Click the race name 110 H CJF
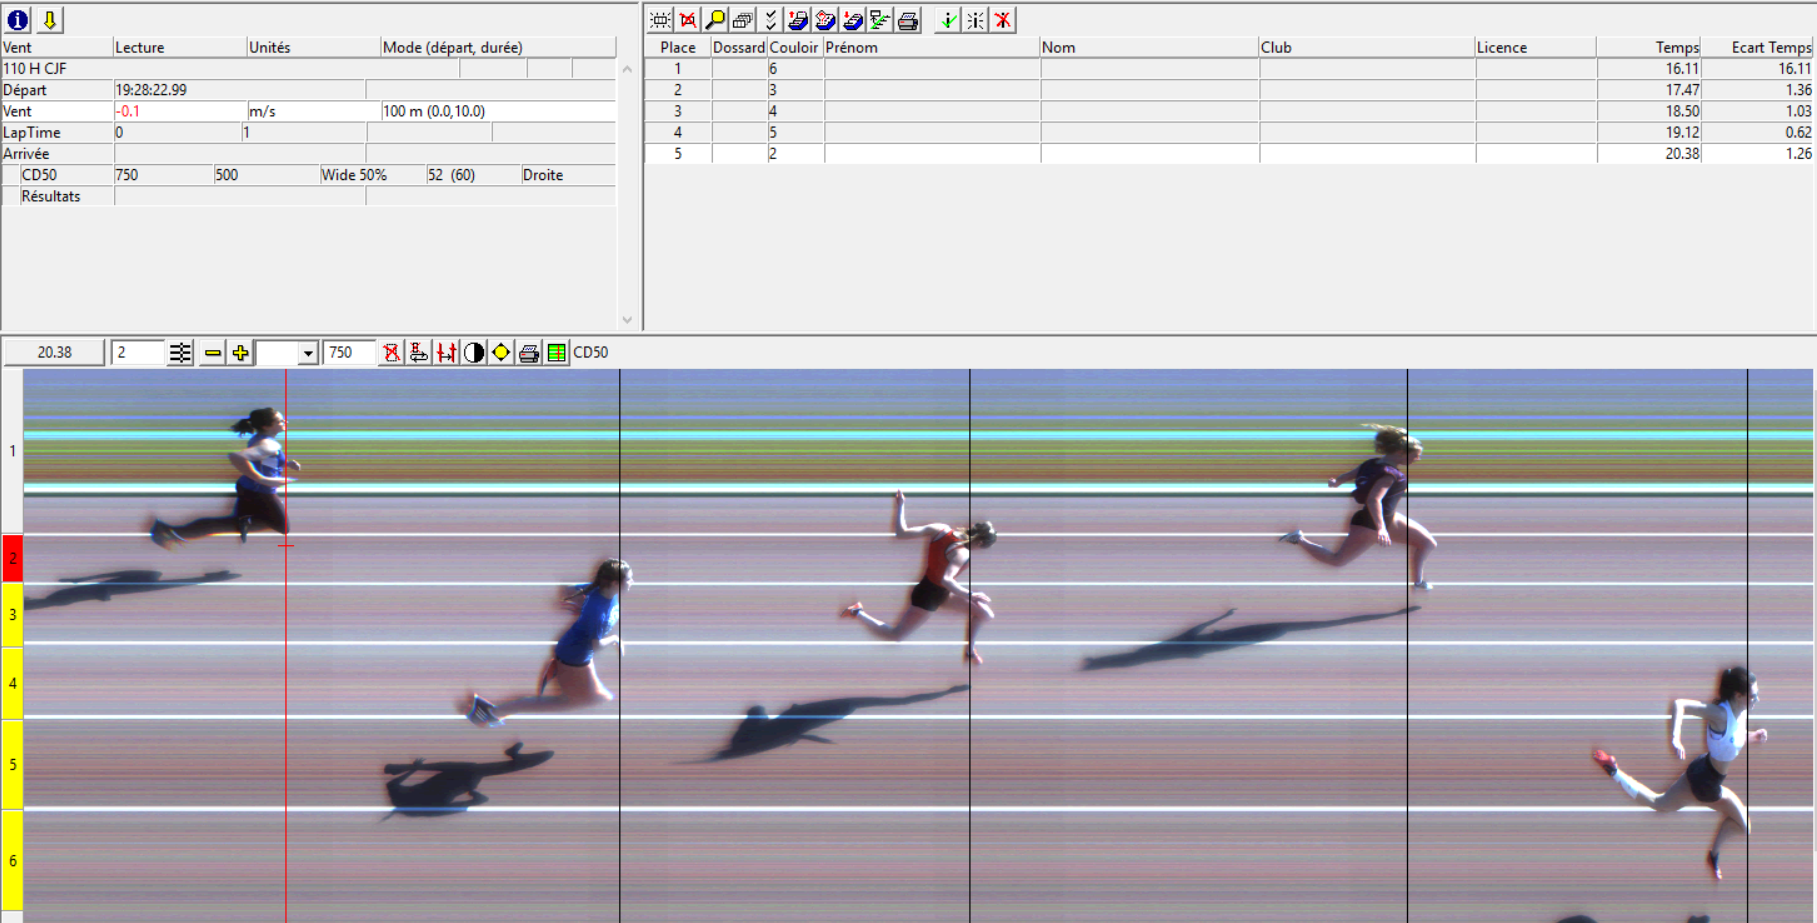1817x923 pixels. (35, 69)
